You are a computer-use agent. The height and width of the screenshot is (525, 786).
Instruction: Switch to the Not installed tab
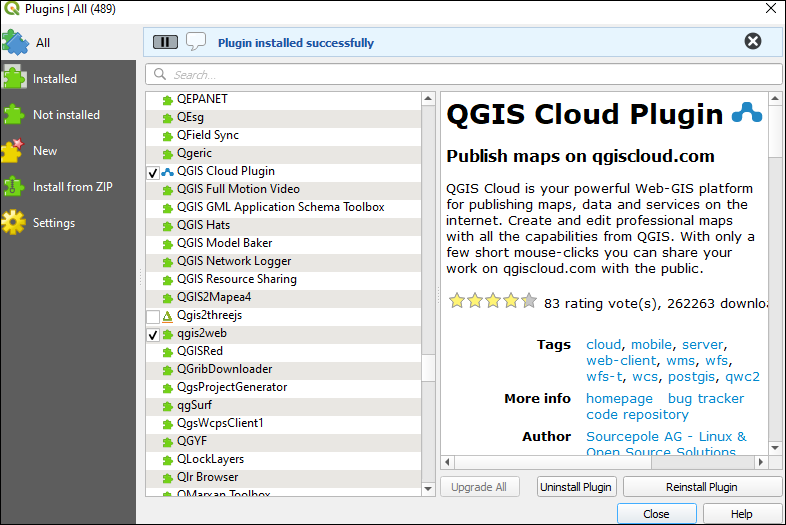click(68, 115)
